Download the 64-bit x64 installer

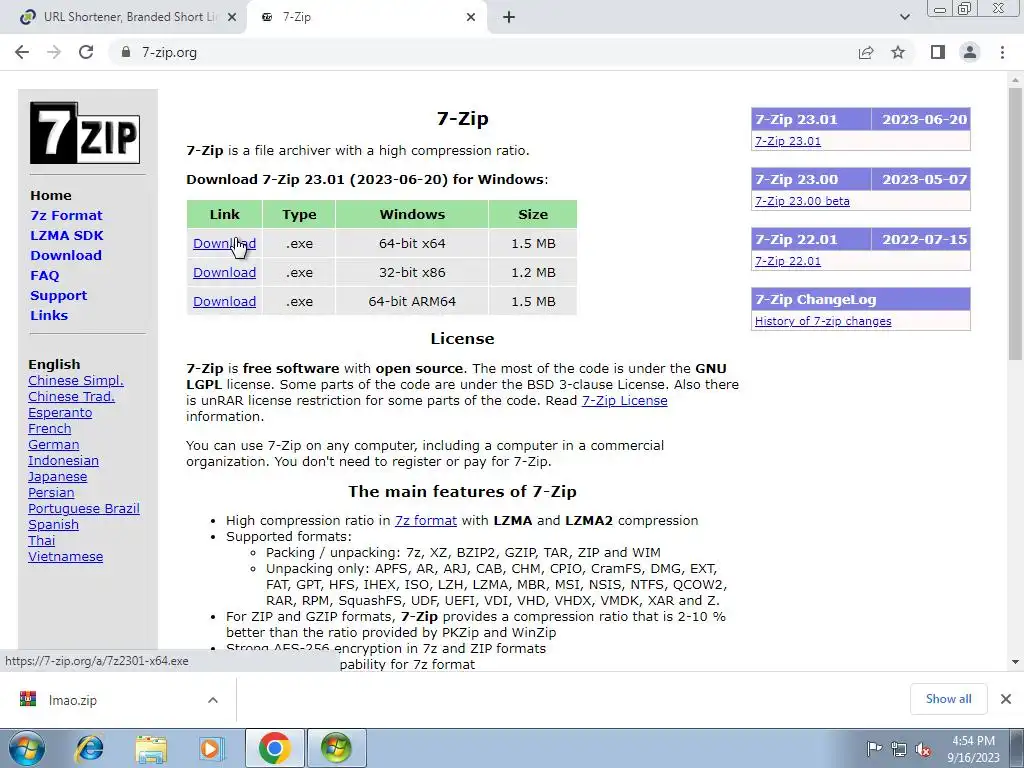tap(224, 244)
